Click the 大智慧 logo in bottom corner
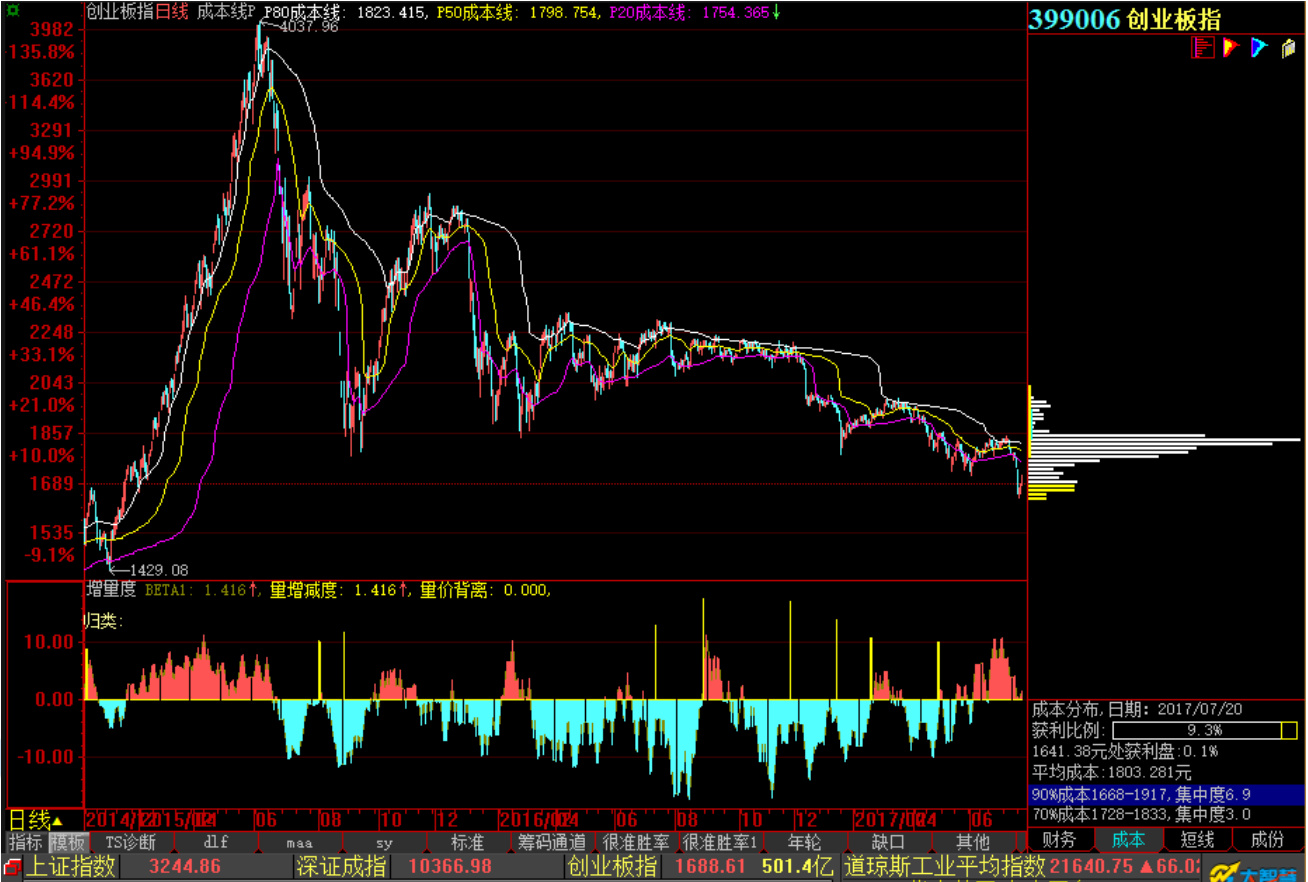 click(1255, 870)
